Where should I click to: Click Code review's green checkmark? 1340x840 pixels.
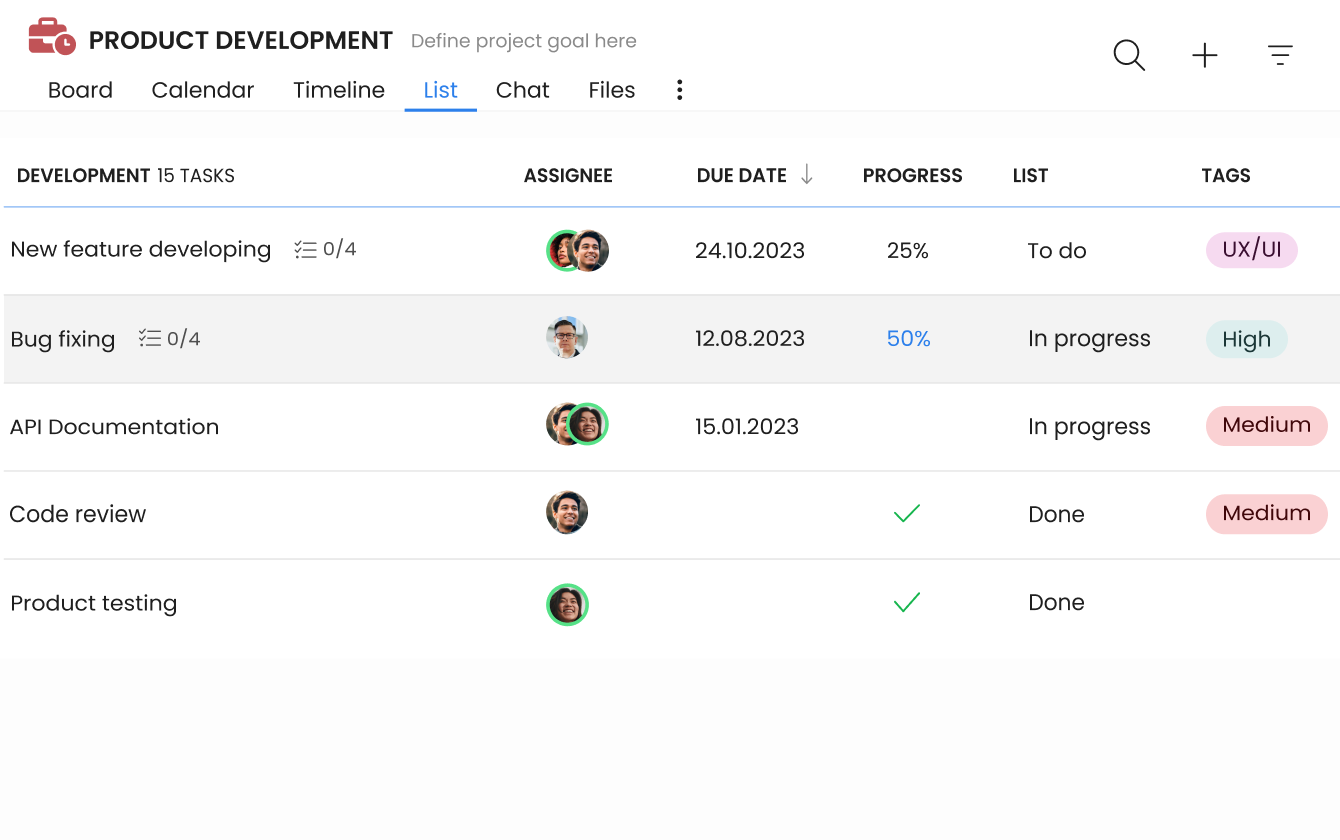coord(907,513)
